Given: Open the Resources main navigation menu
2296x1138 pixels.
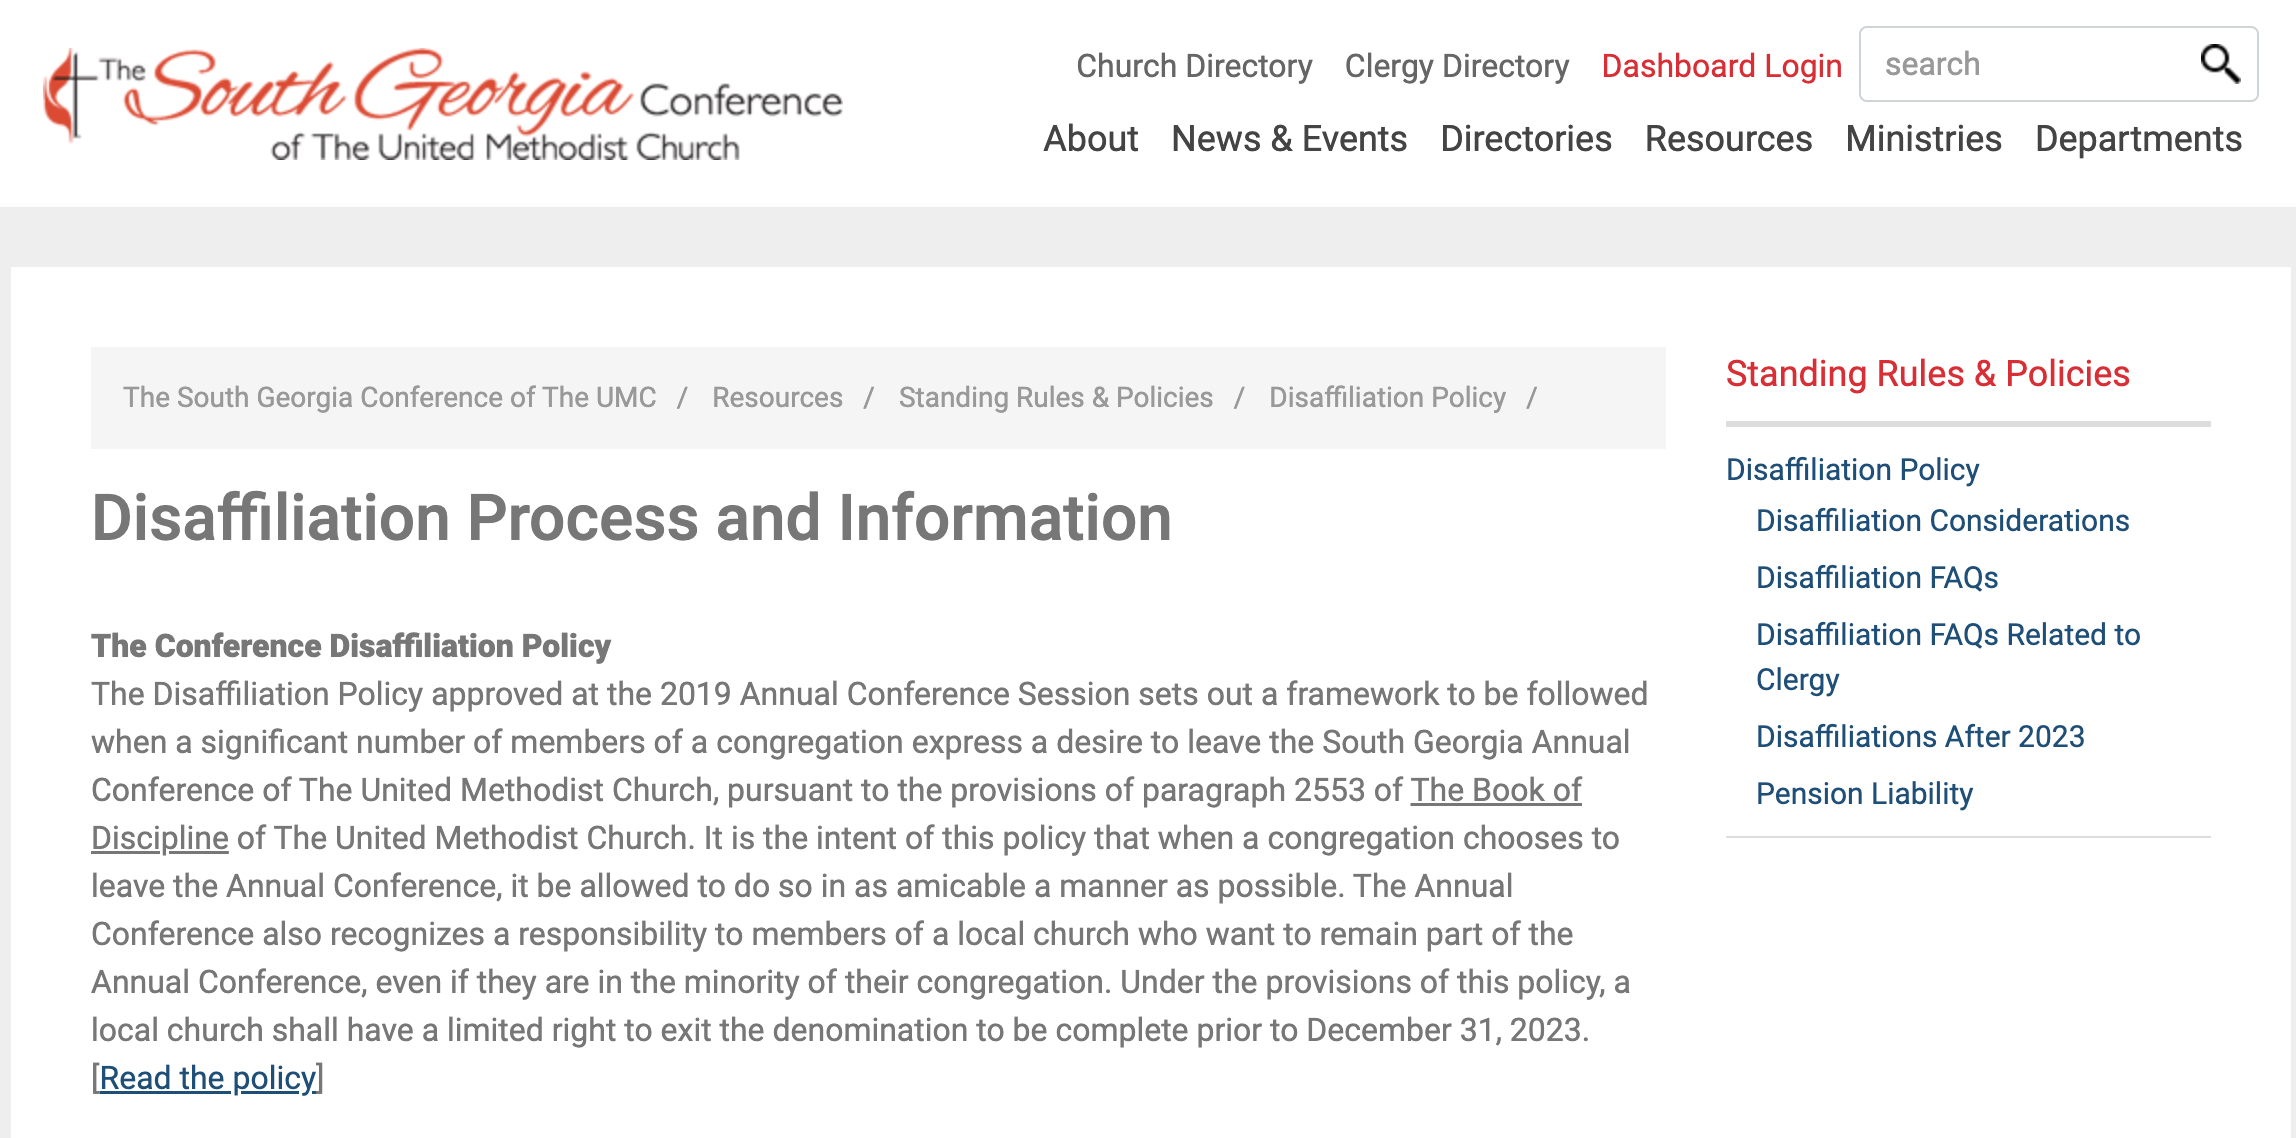Looking at the screenshot, I should point(1728,139).
